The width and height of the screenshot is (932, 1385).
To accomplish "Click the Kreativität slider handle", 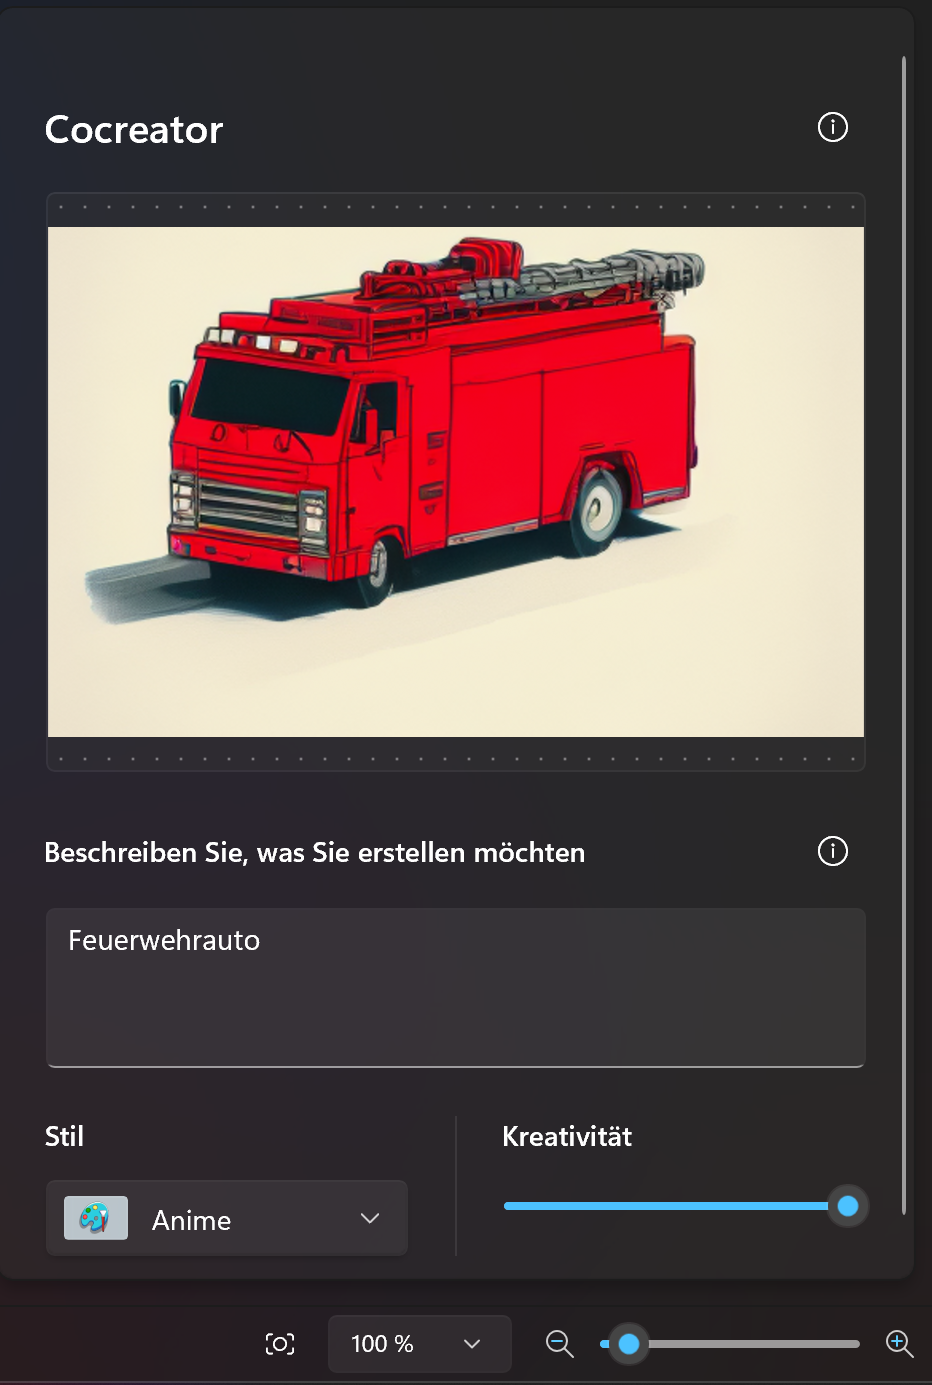I will [x=848, y=1206].
